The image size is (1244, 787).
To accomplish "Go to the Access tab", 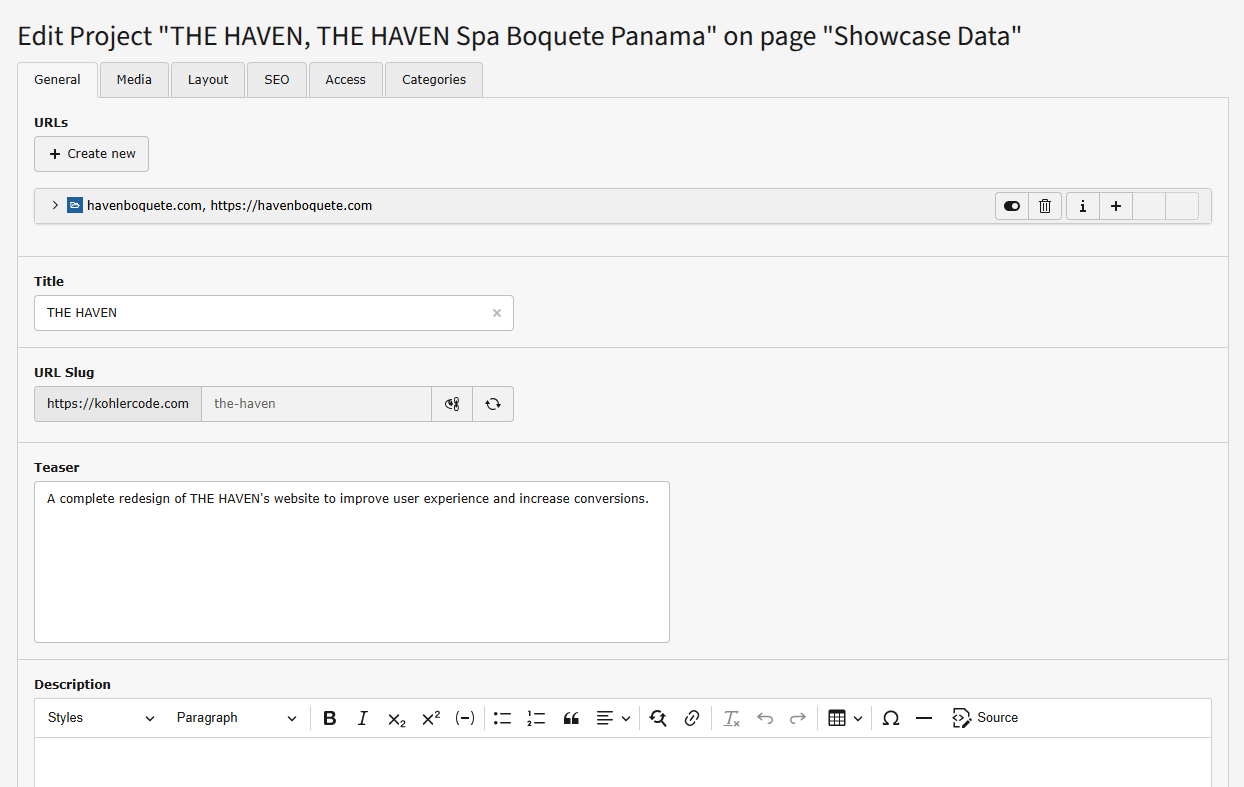I will (346, 80).
